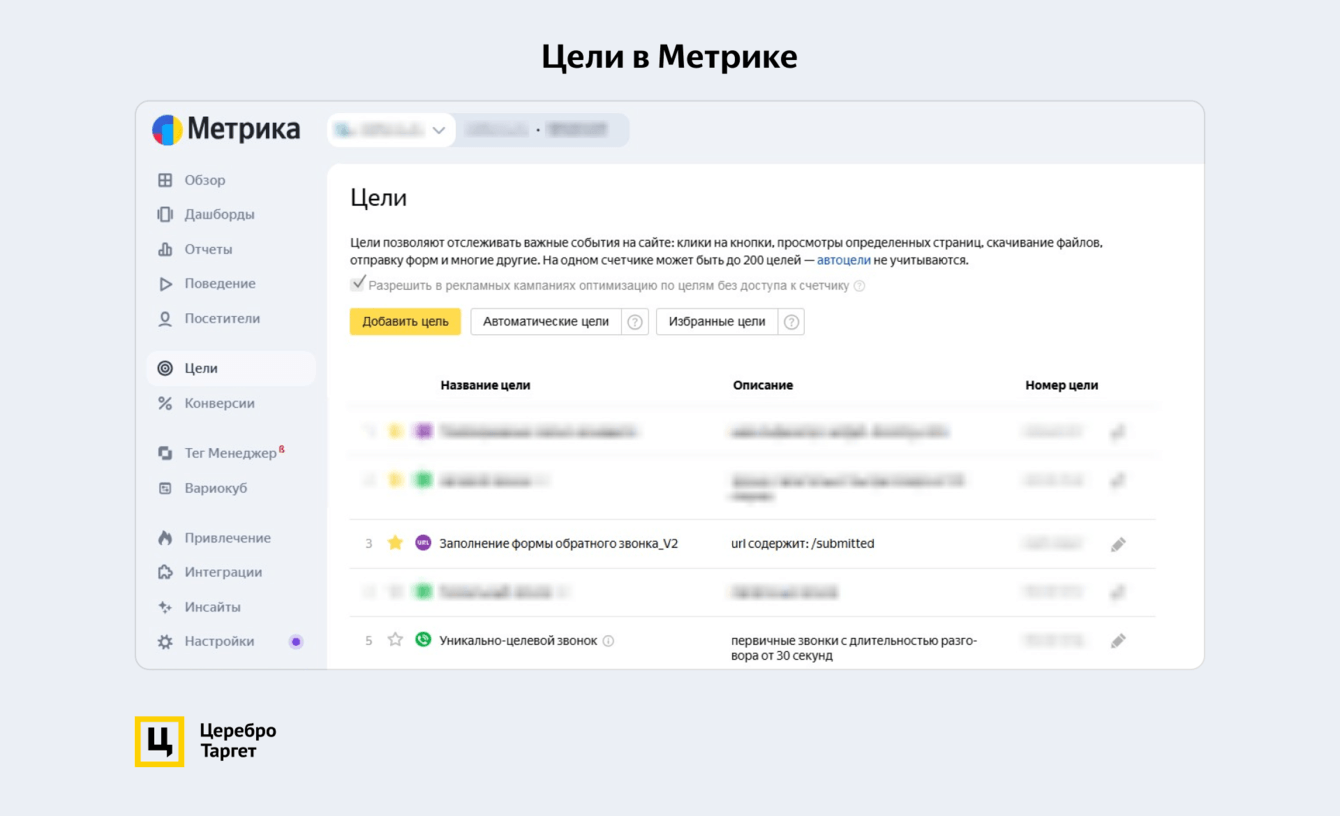
Task: Open help tooltip next to Избранные цели
Action: (791, 322)
